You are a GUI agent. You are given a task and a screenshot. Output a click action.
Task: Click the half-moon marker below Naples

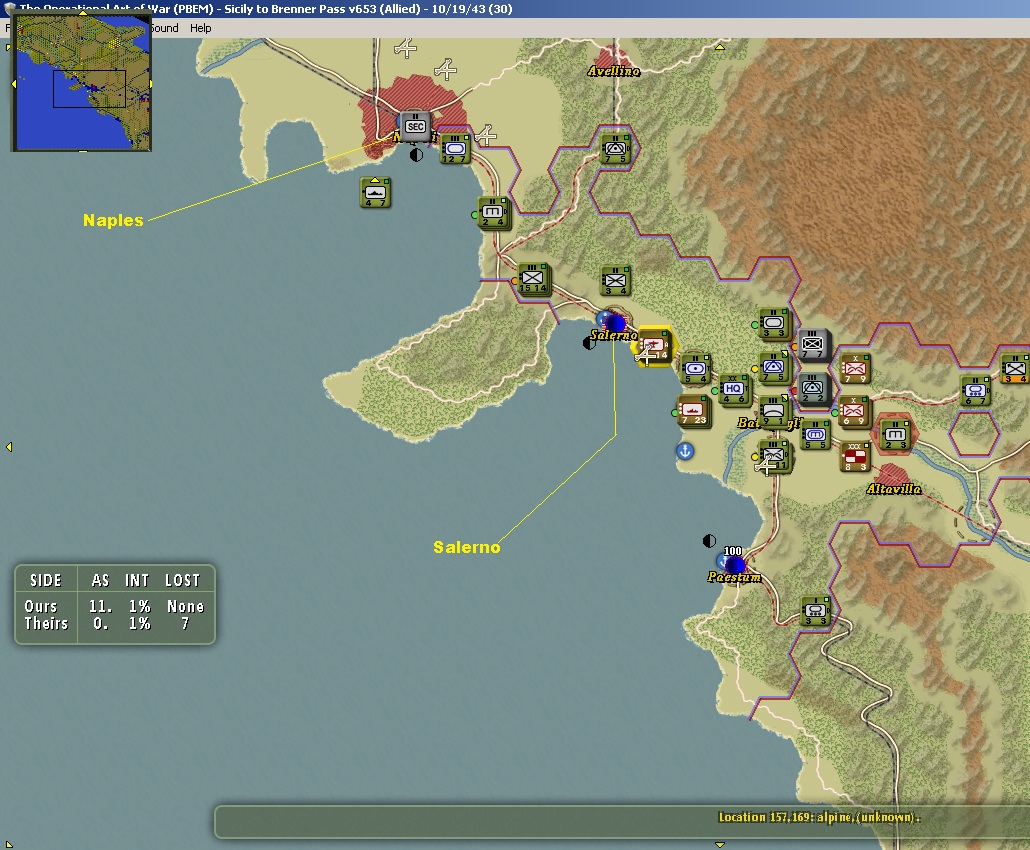pos(416,155)
